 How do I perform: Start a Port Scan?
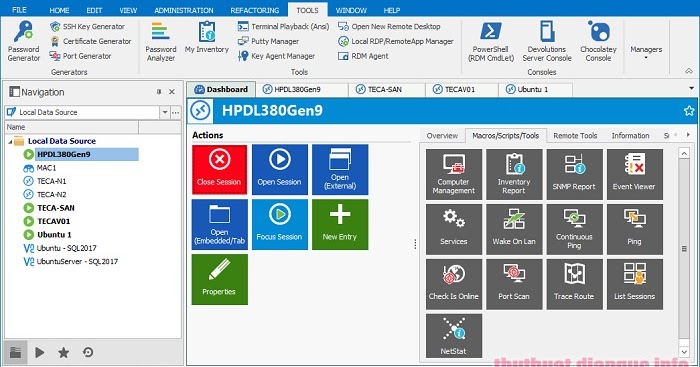[x=514, y=284]
